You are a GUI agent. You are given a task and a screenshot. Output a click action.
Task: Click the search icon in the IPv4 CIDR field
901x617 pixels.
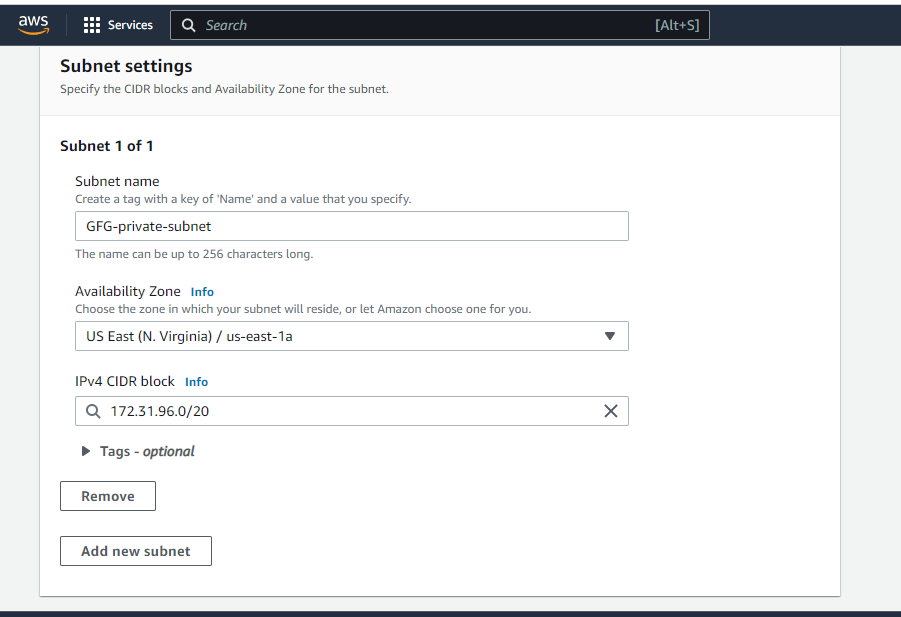pos(93,411)
